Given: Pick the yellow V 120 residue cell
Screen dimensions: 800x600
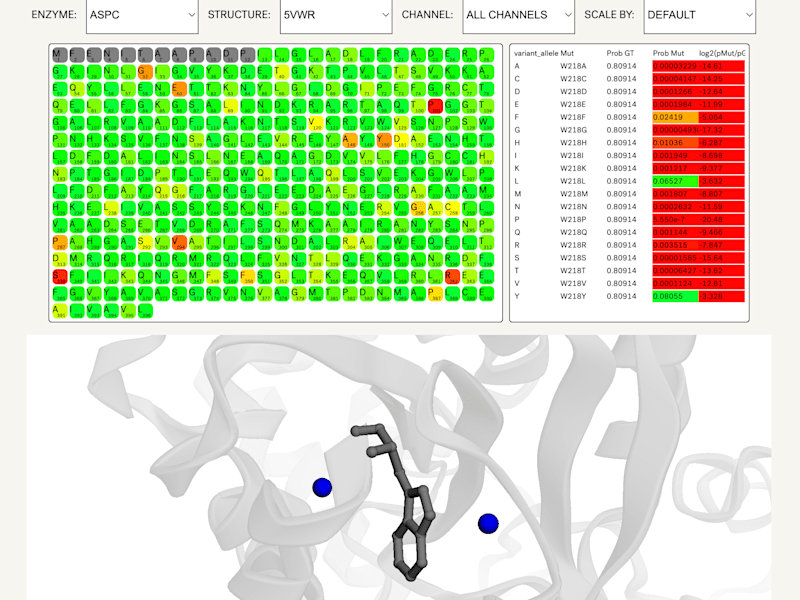Looking at the screenshot, I should (316, 123).
